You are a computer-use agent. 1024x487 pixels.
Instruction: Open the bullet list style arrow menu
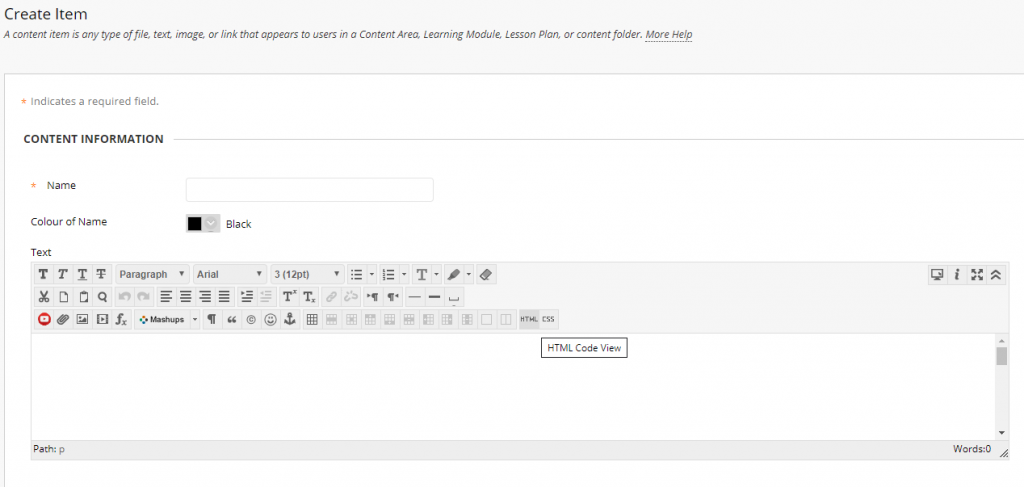[372, 274]
